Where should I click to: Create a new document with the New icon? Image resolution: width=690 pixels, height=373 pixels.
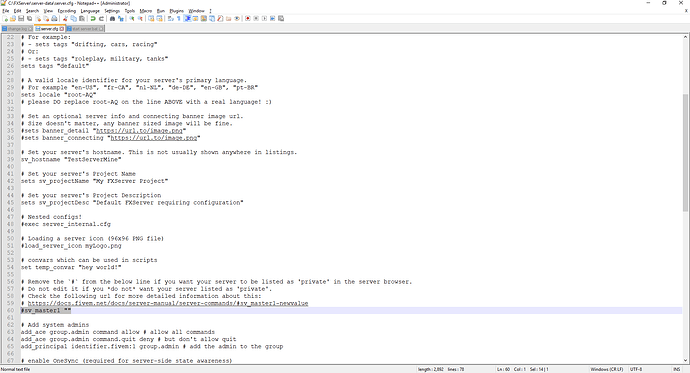pos(6,18)
